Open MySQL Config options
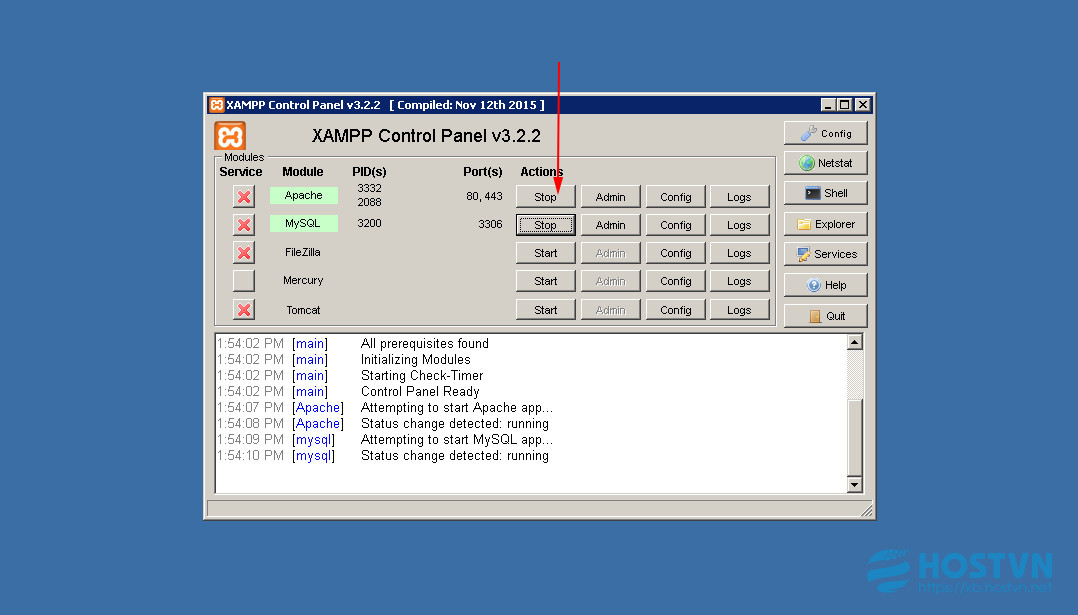 [x=676, y=225]
